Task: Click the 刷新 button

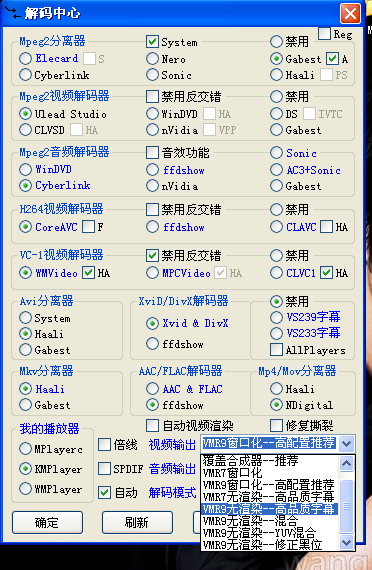Action: tap(137, 523)
